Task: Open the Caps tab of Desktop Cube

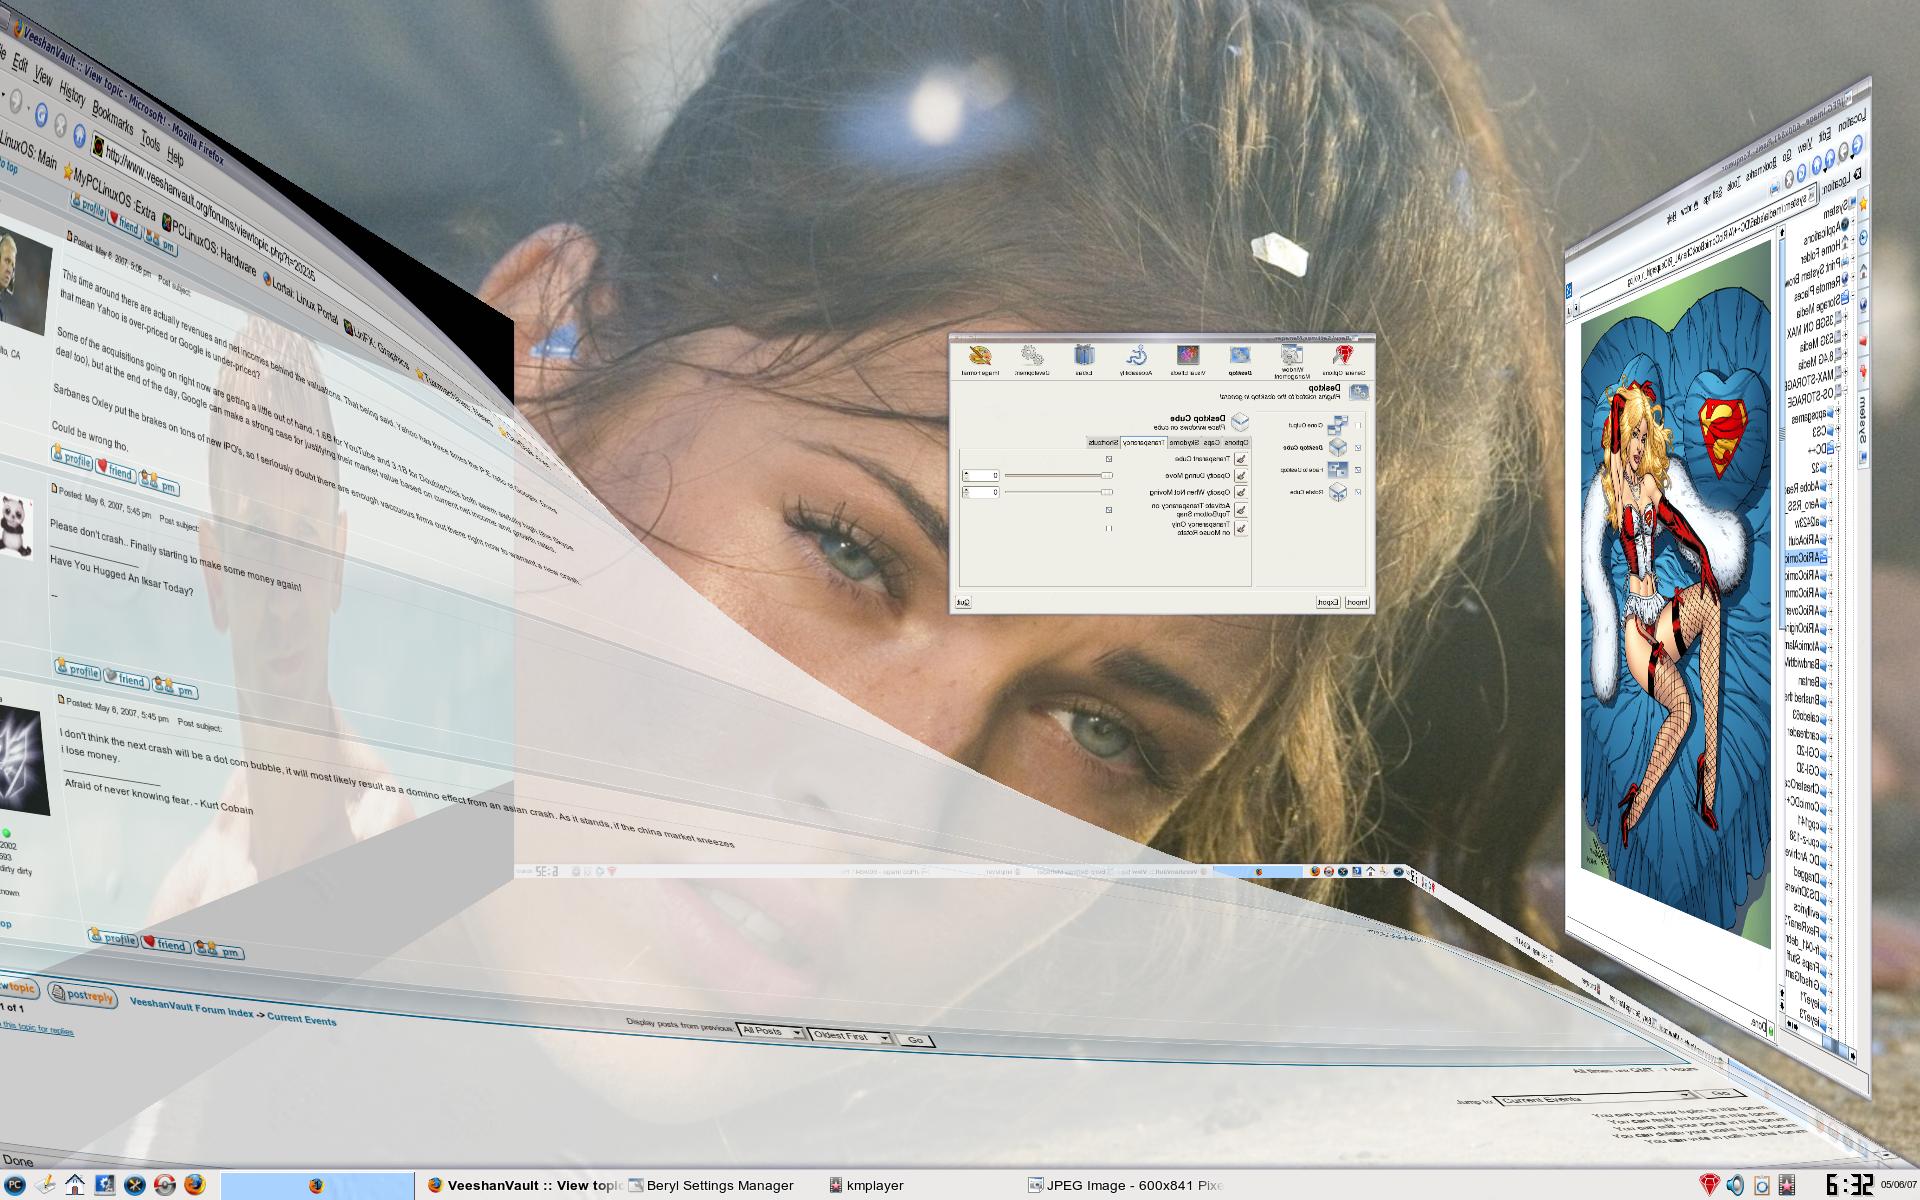Action: click(1211, 442)
